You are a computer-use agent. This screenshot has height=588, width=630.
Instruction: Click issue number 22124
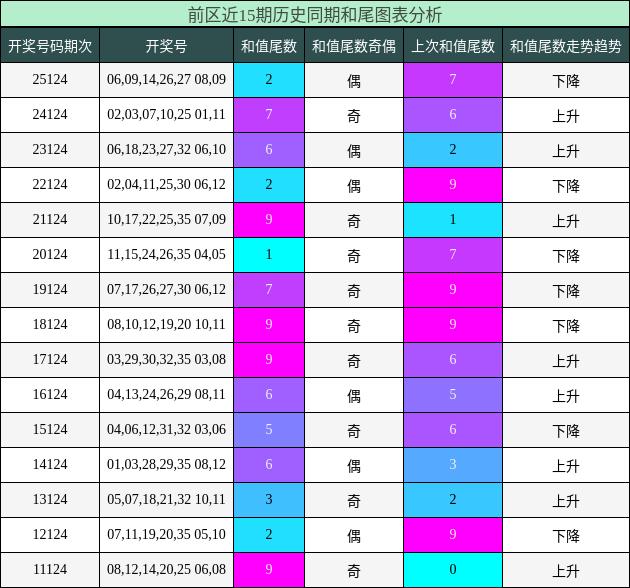click(50, 184)
